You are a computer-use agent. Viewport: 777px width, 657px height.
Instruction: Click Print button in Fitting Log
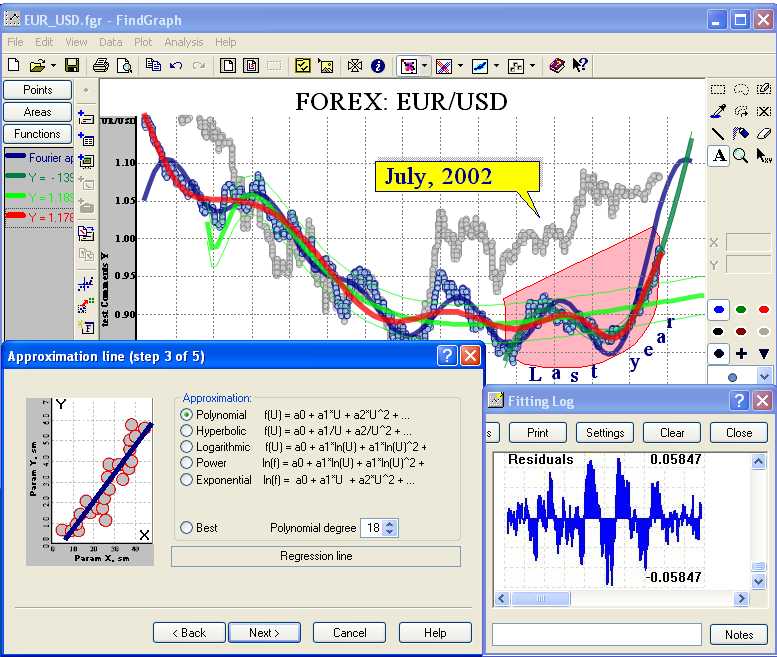(538, 433)
